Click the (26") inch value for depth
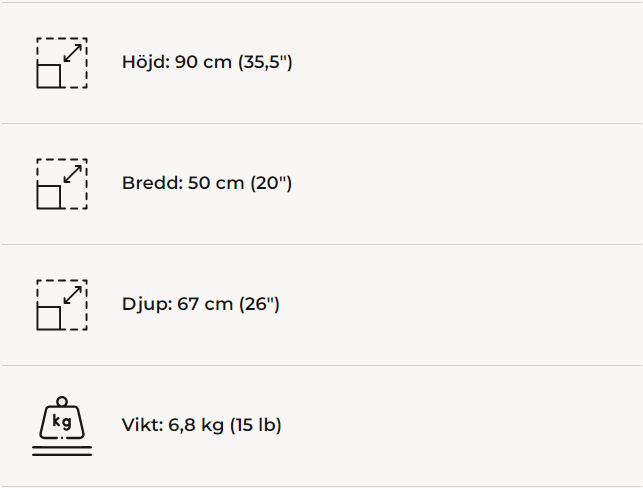This screenshot has height=488, width=643. (258, 304)
